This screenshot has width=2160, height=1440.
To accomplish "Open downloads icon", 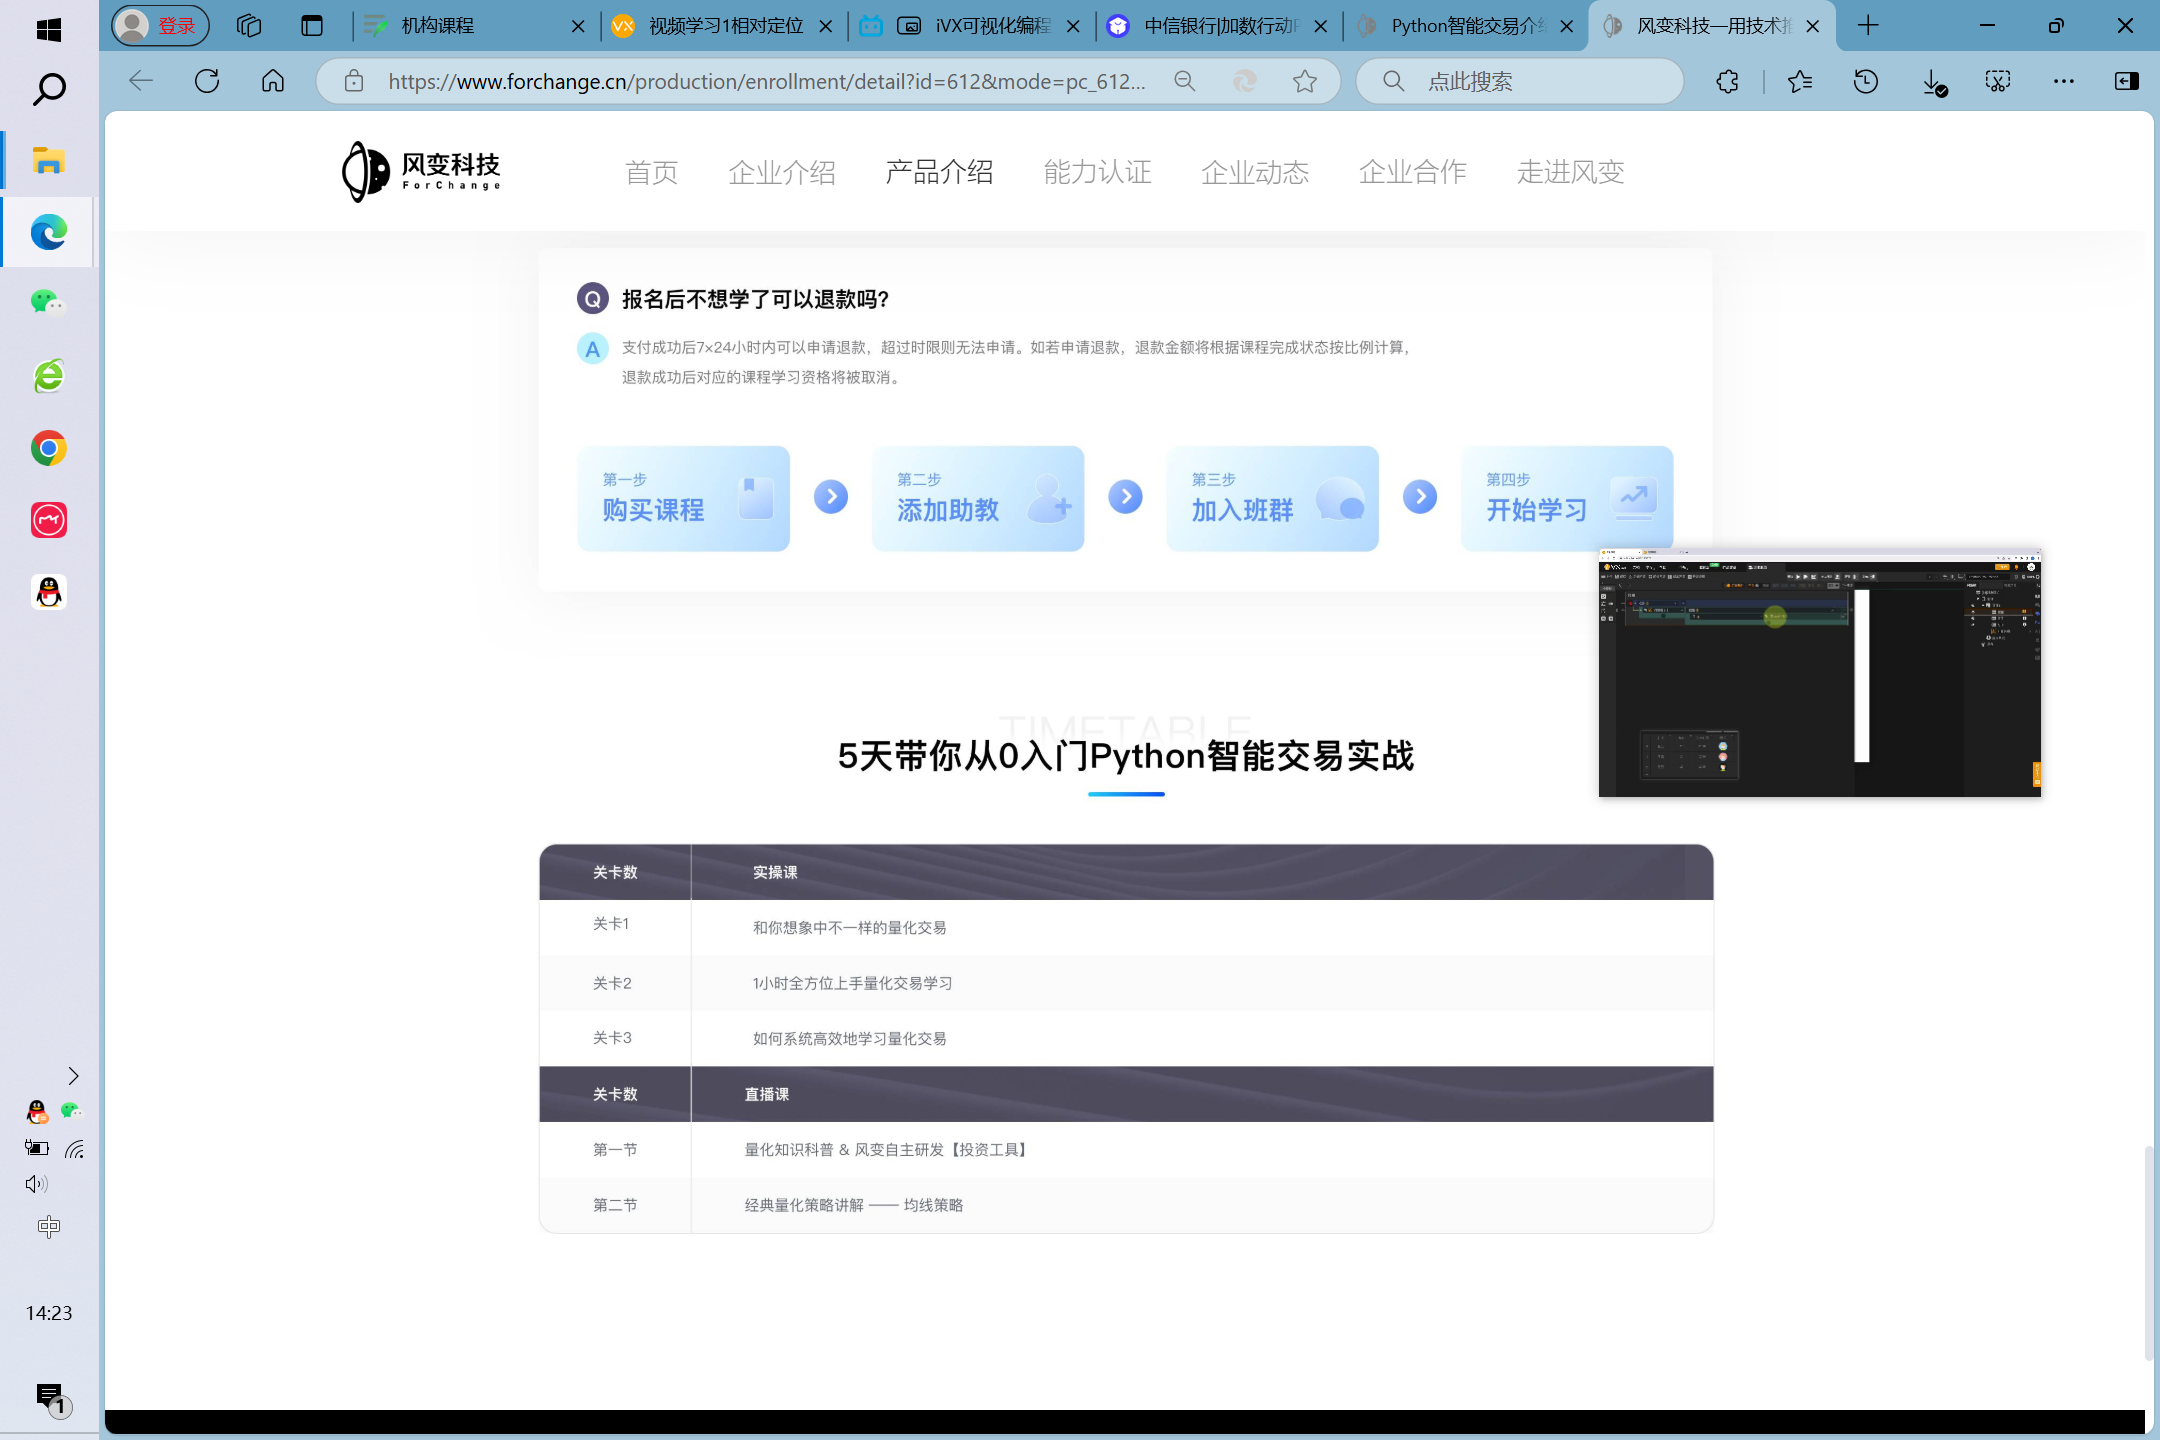I will coord(1933,81).
